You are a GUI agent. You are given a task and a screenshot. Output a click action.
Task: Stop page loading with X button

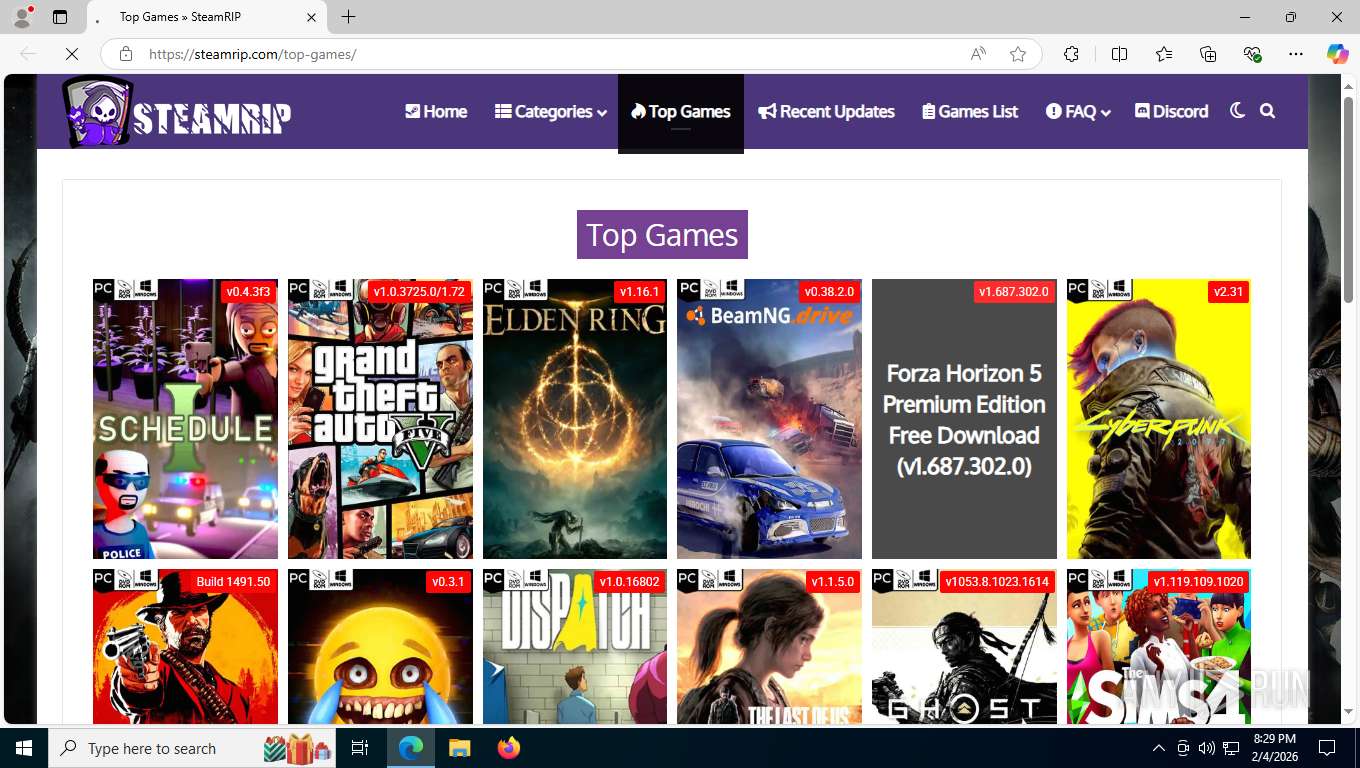point(72,54)
